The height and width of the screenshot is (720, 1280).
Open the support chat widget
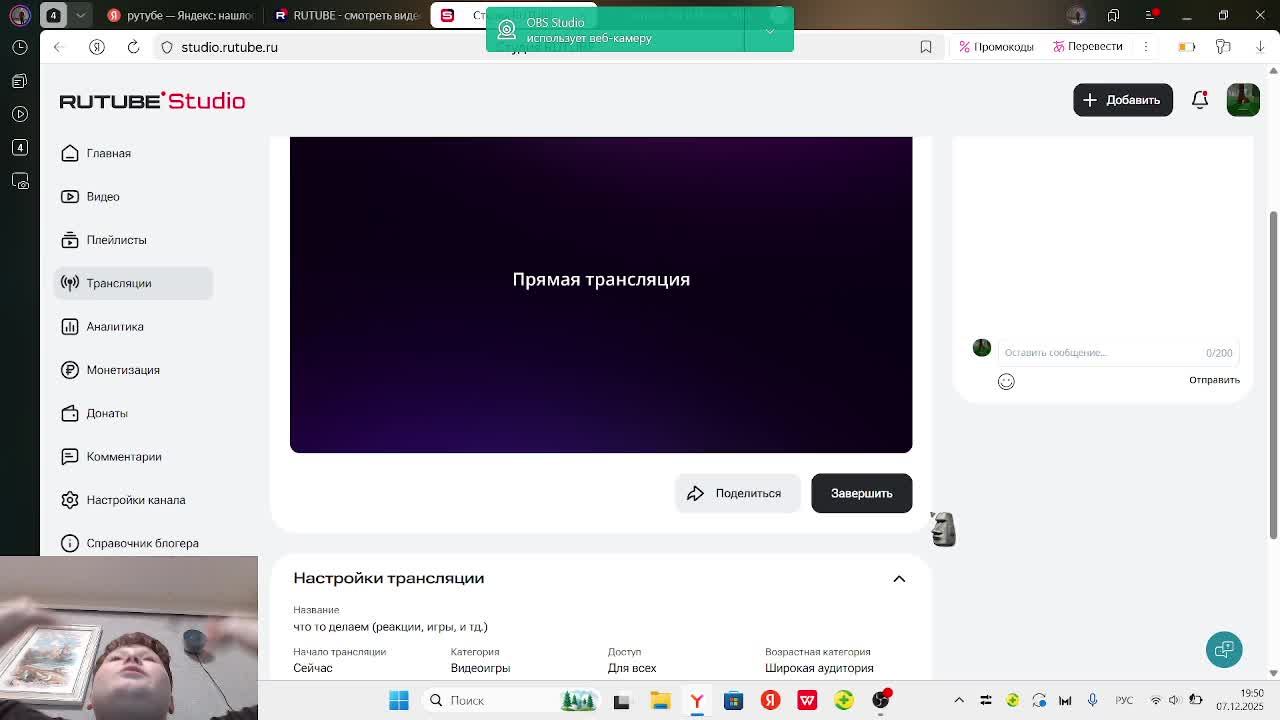click(x=1224, y=650)
